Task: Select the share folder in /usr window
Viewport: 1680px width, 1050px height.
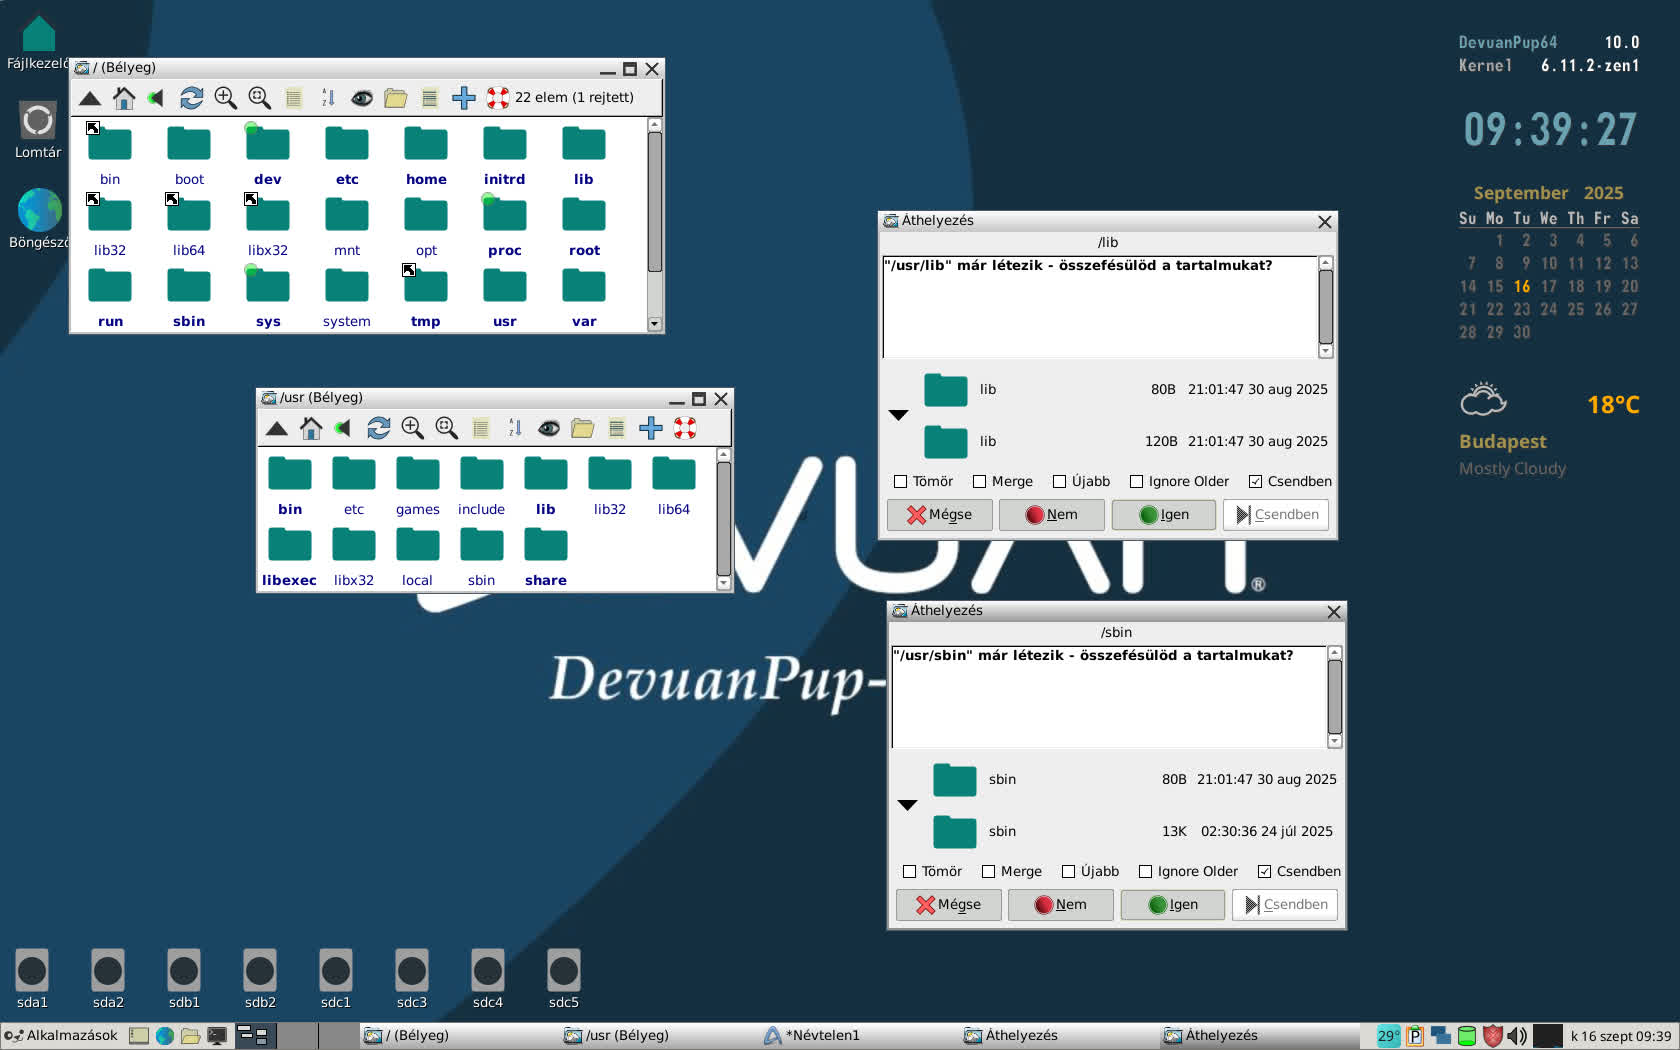Action: coord(546,557)
